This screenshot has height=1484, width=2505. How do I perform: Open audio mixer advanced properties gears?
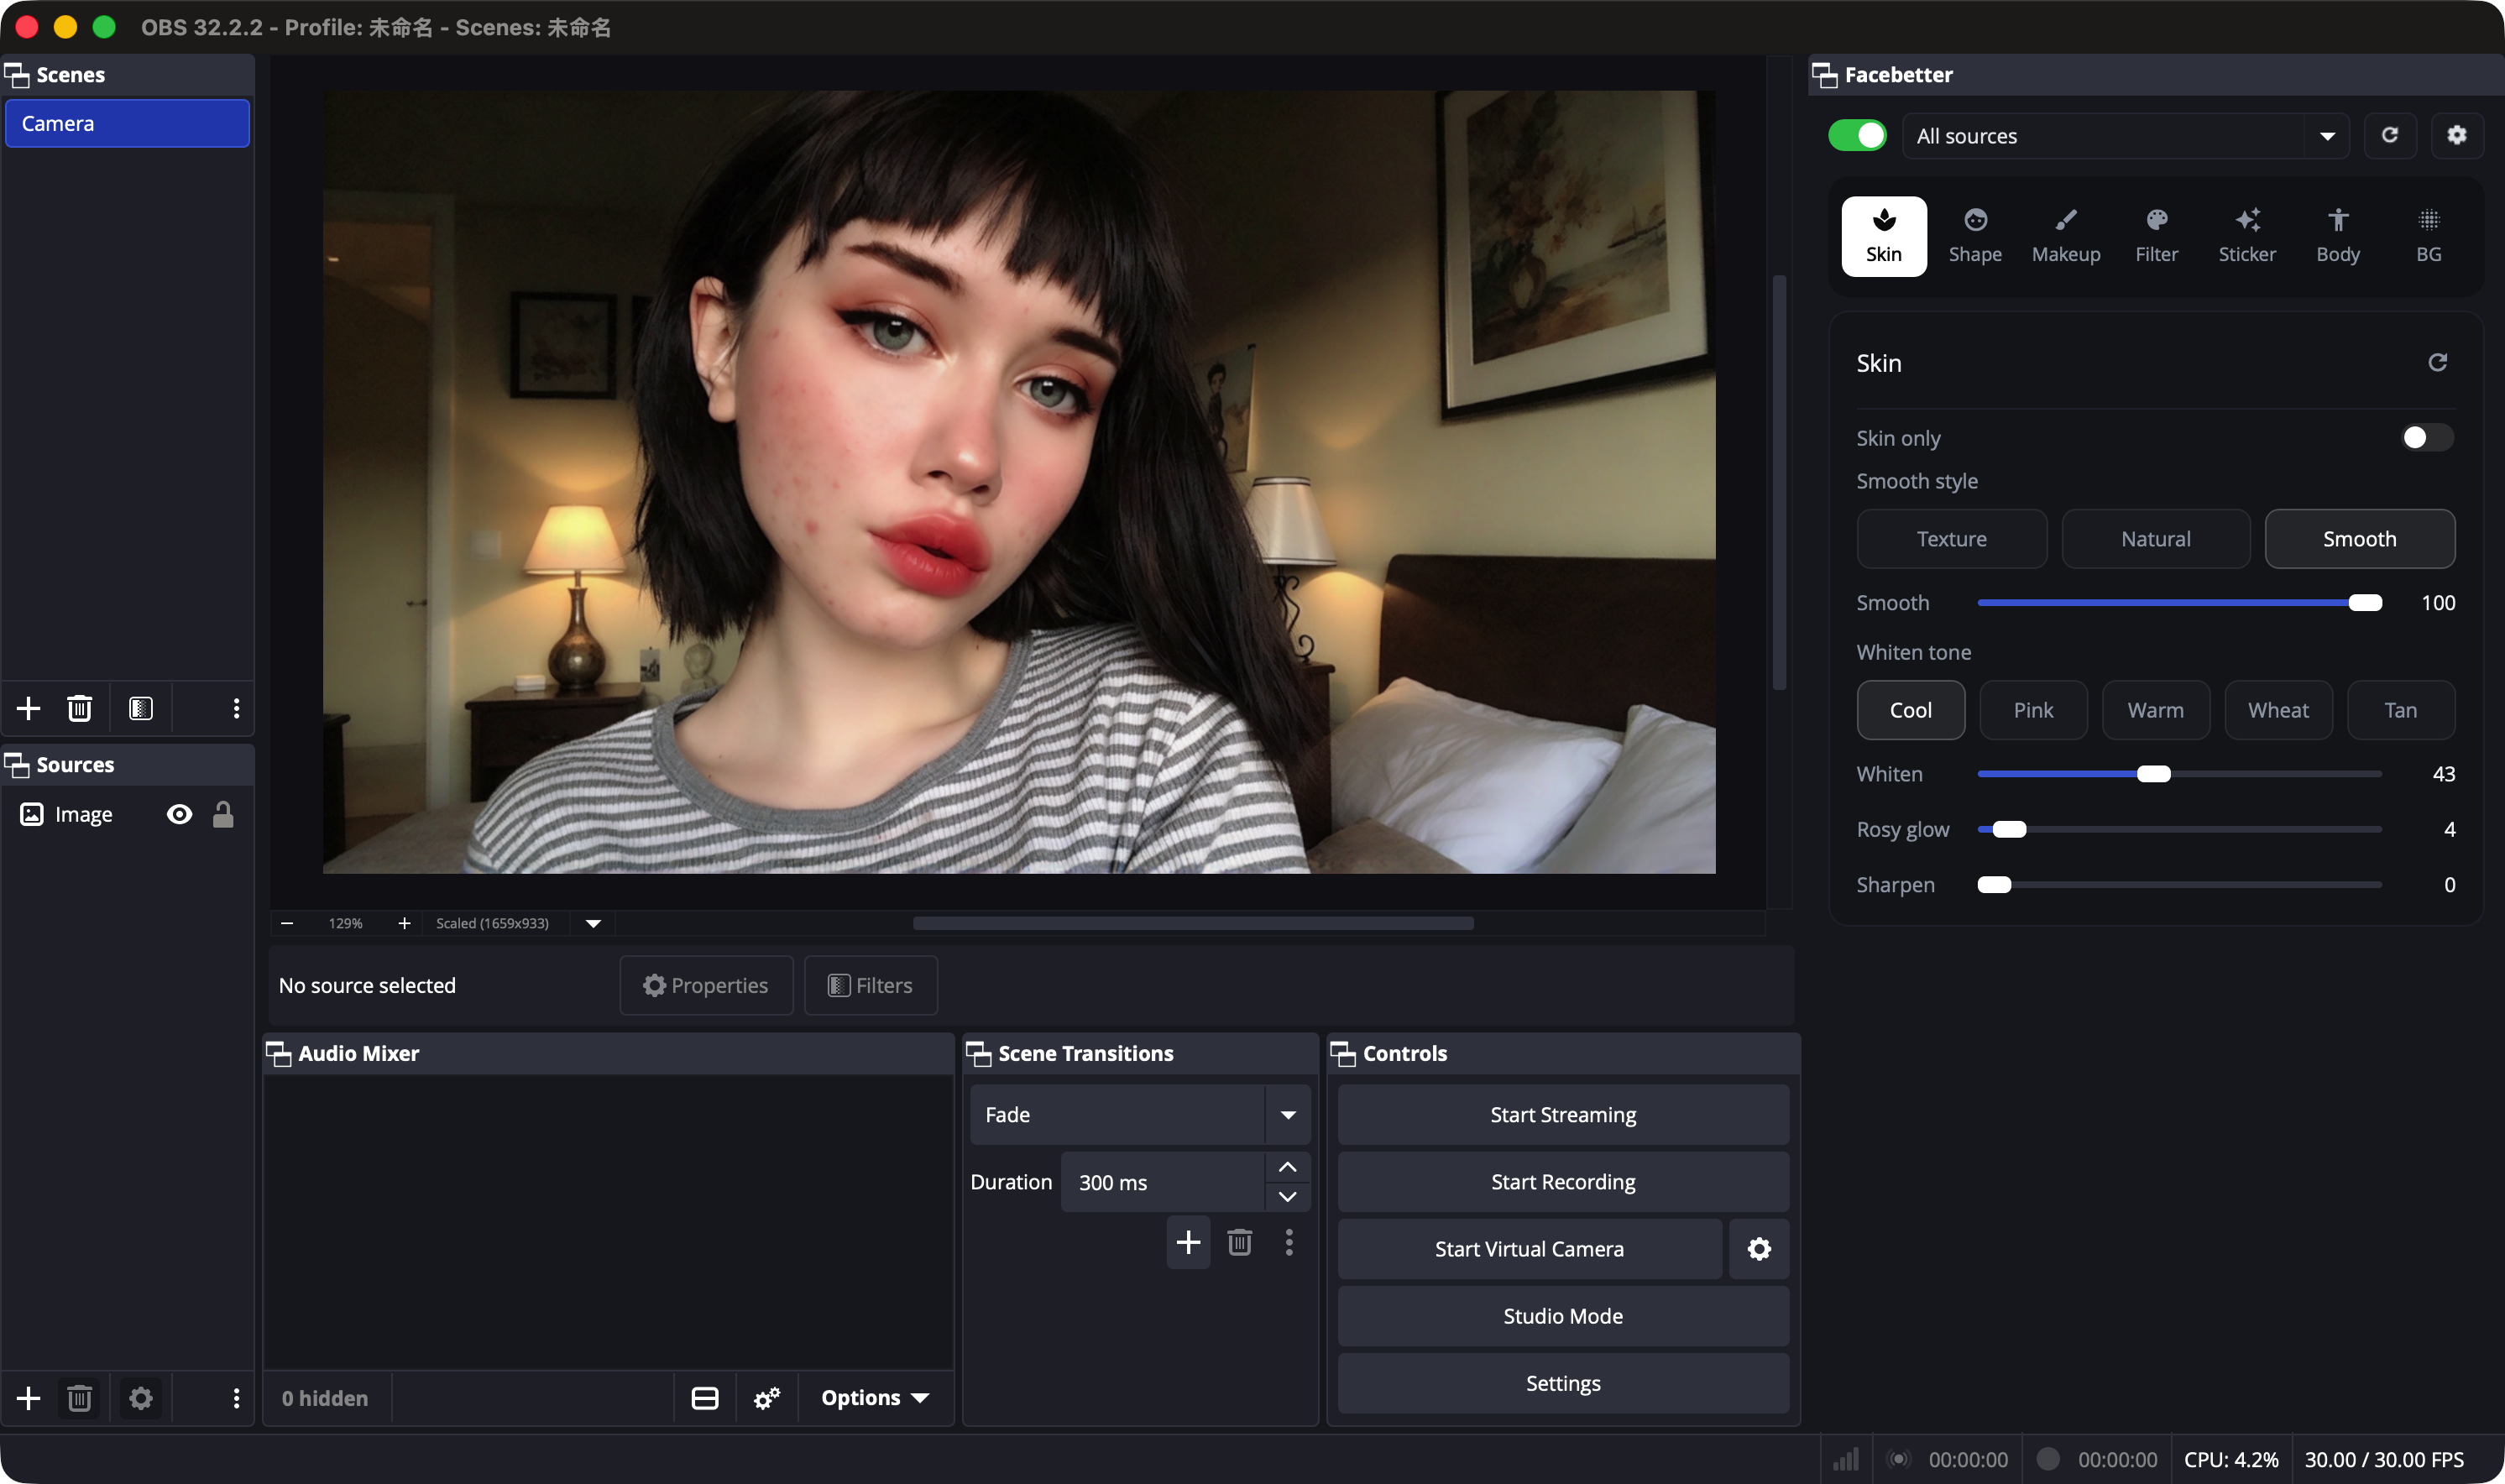pos(767,1398)
